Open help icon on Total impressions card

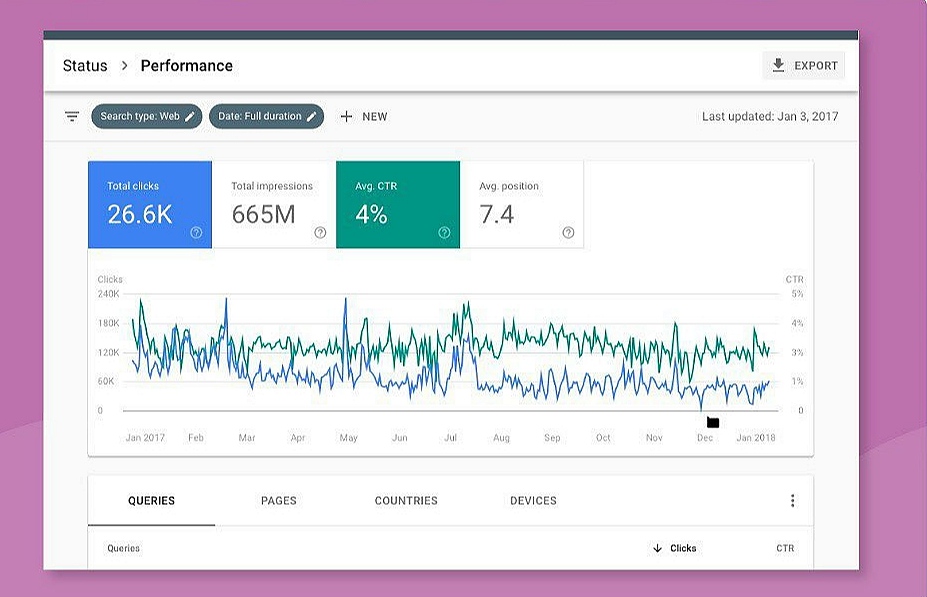[320, 232]
